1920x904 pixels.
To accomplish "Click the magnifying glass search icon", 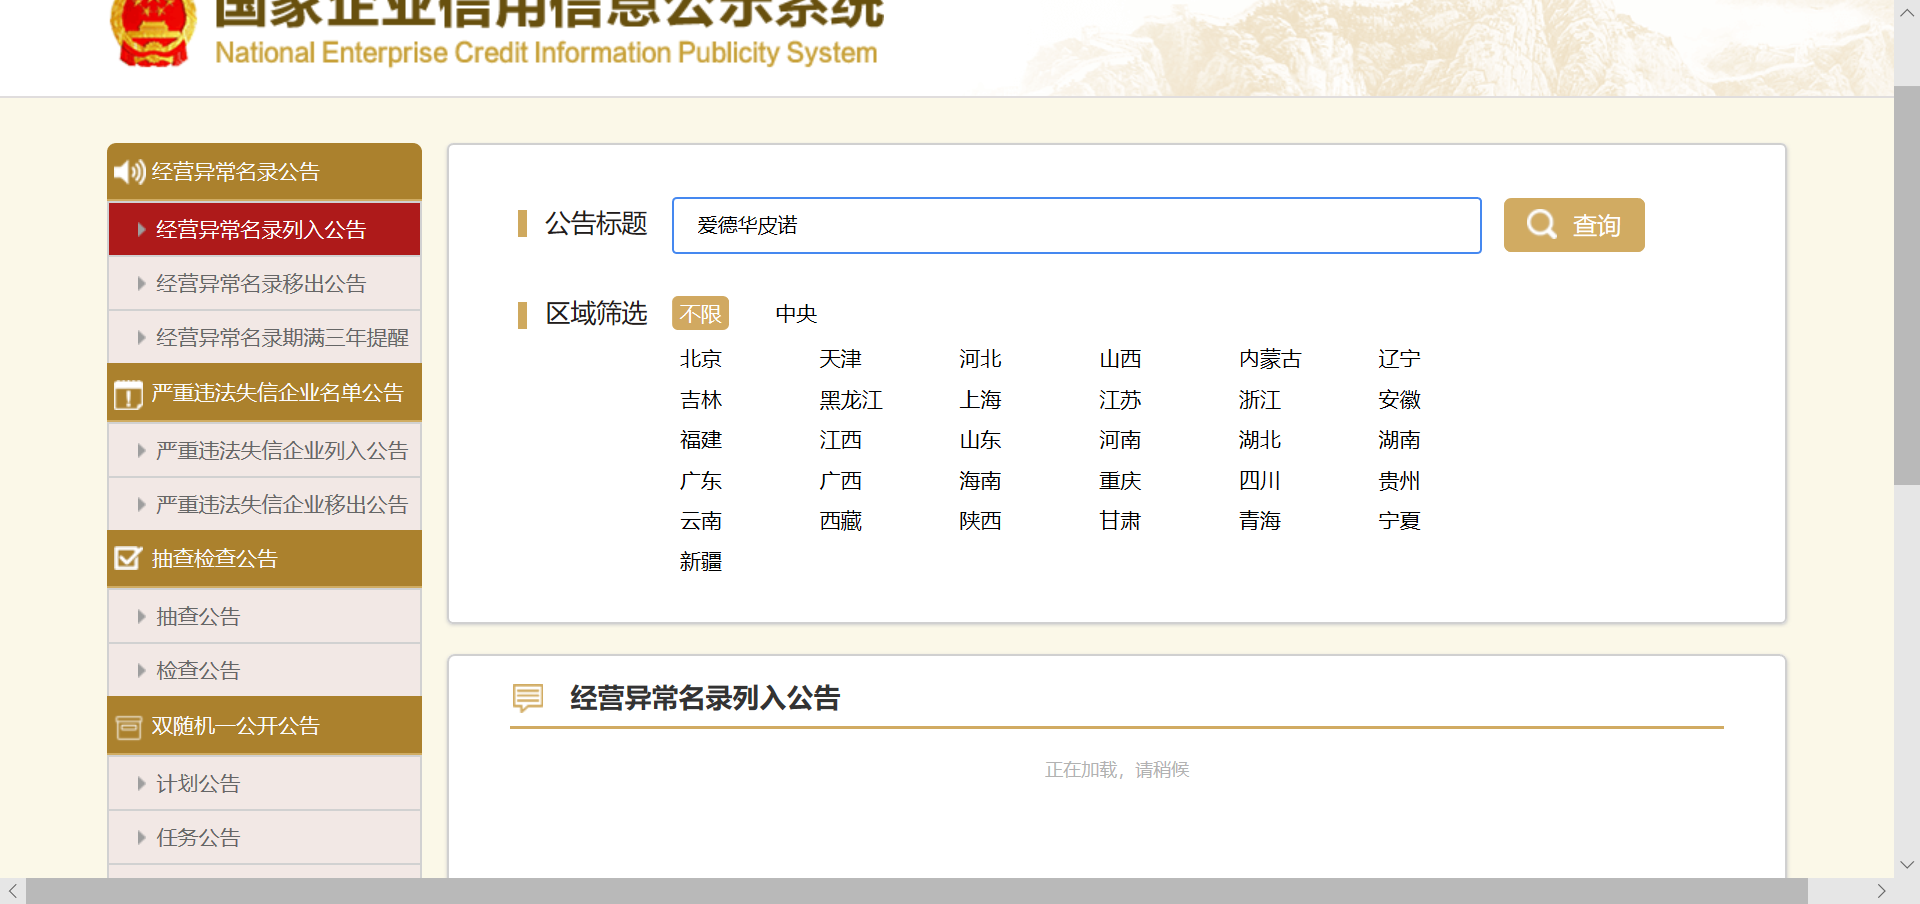I will point(1541,225).
